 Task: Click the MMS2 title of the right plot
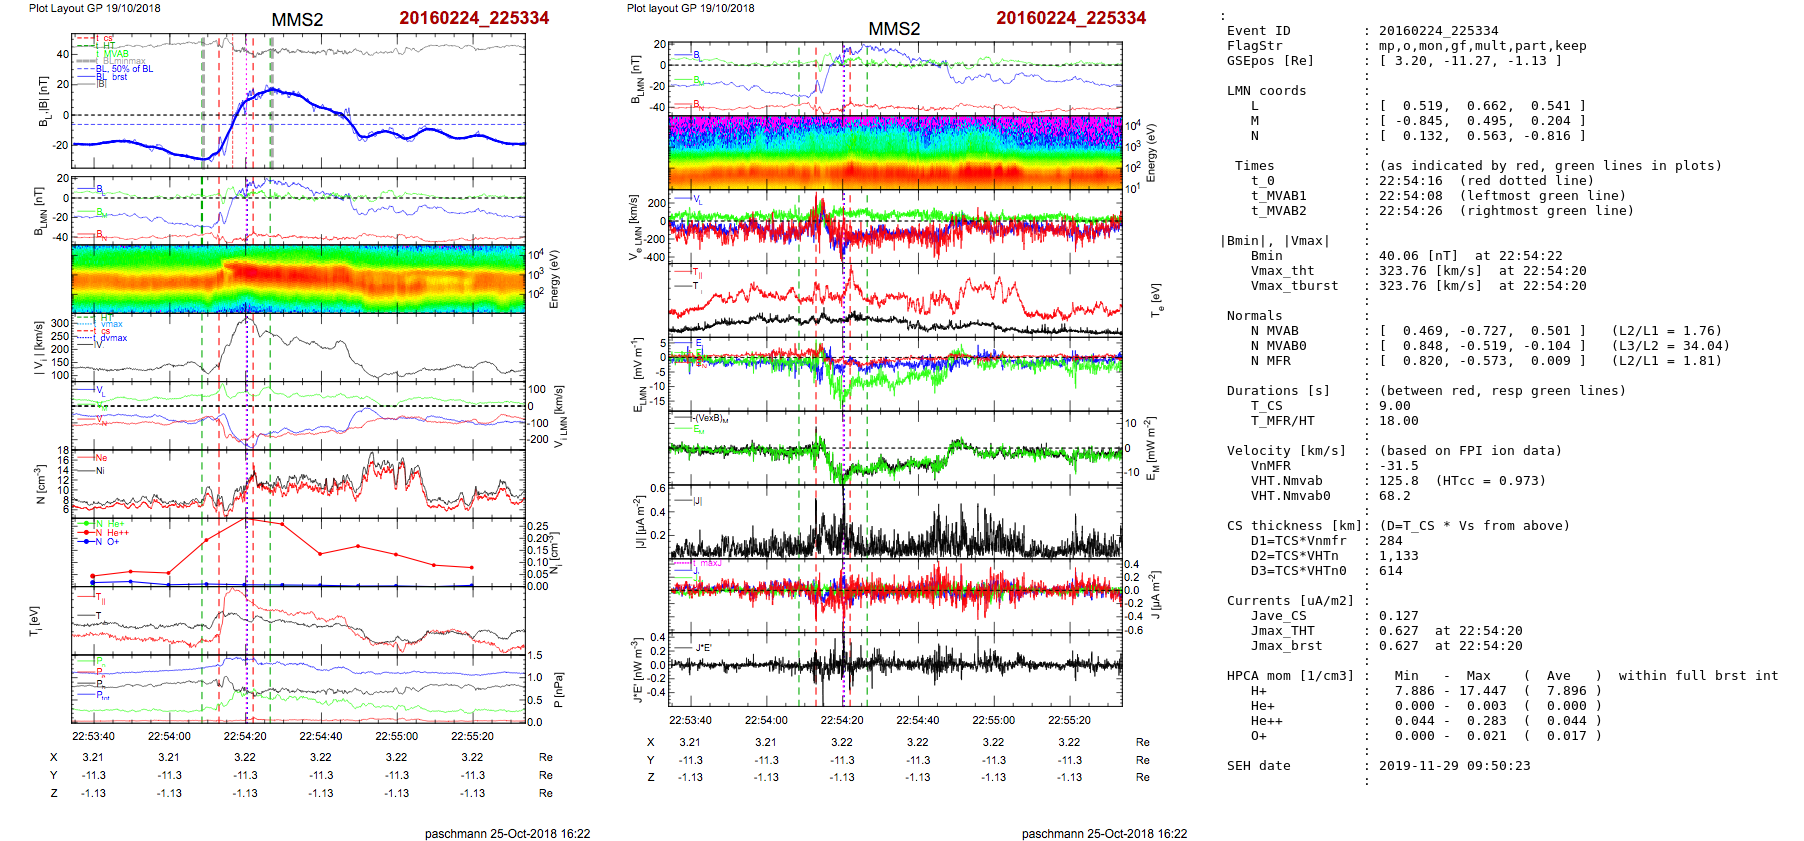[893, 29]
